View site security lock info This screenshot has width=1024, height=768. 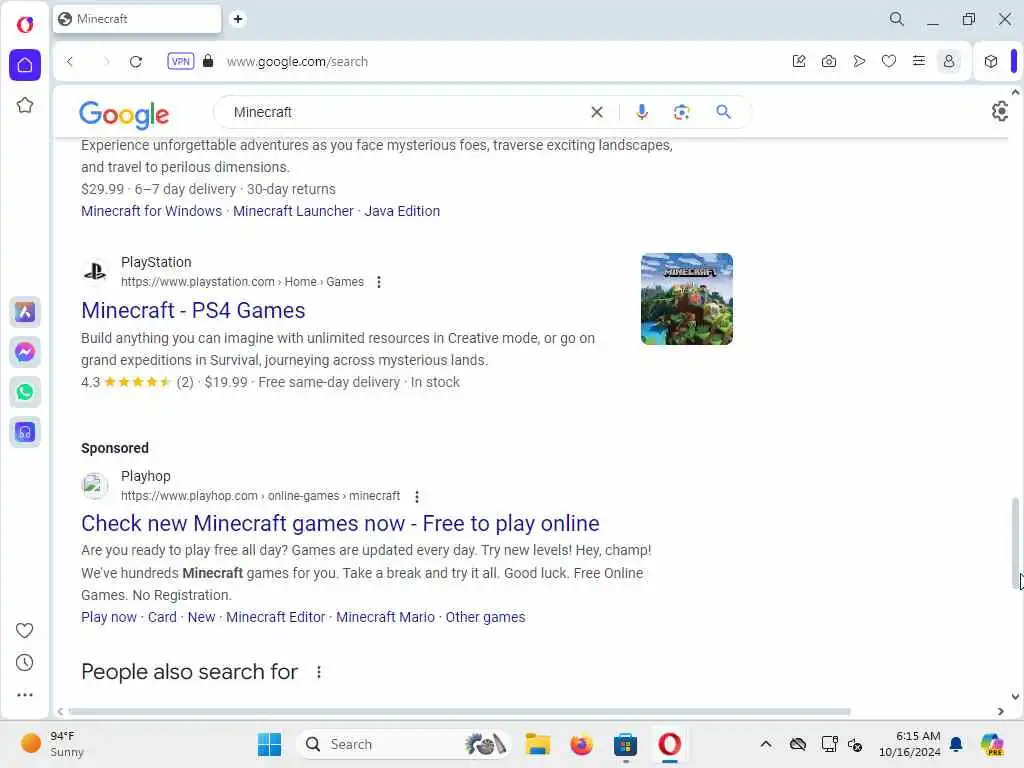pyautogui.click(x=208, y=61)
